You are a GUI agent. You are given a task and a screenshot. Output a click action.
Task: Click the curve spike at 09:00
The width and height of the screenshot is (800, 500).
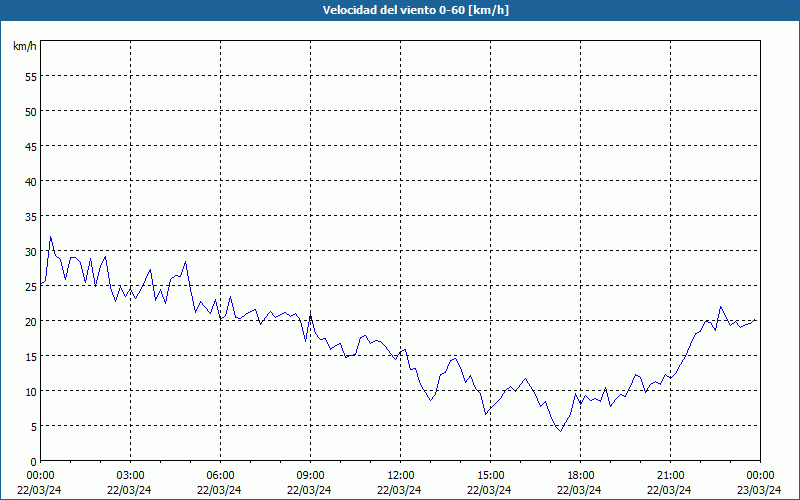tap(310, 314)
